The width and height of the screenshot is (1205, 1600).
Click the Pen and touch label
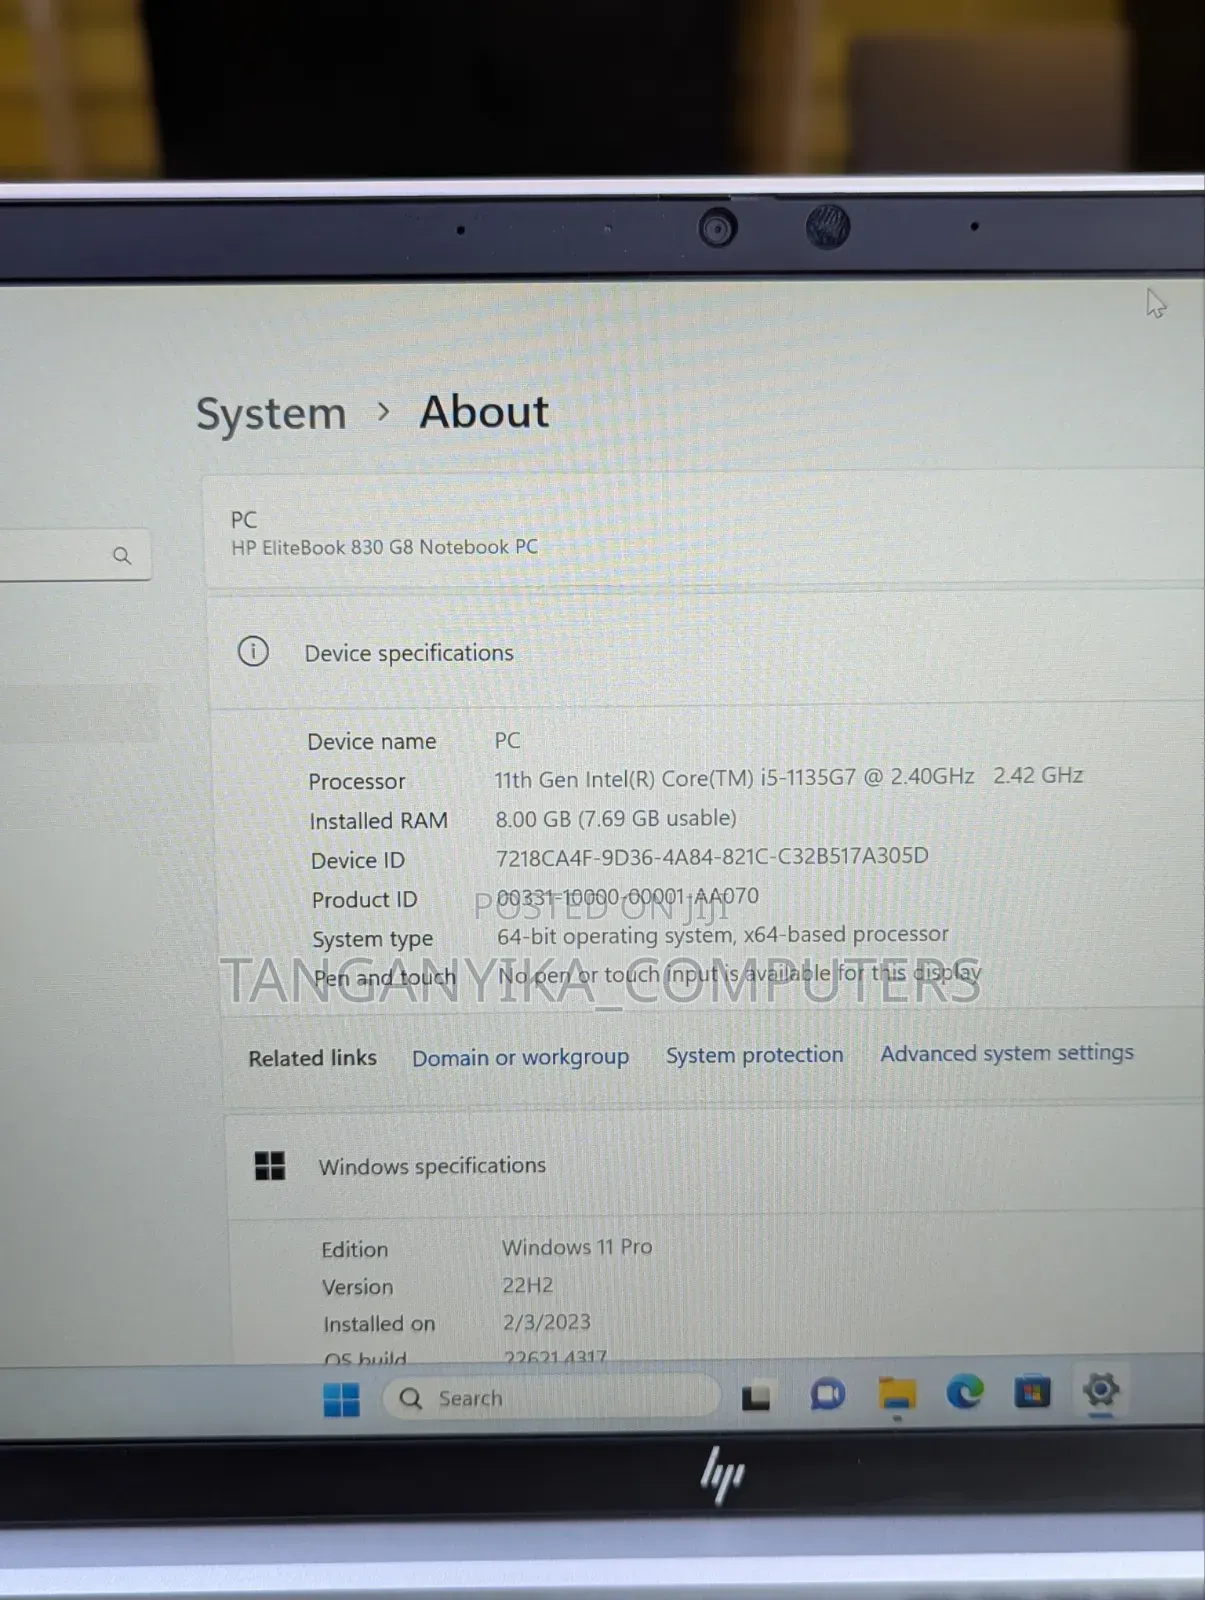click(384, 978)
